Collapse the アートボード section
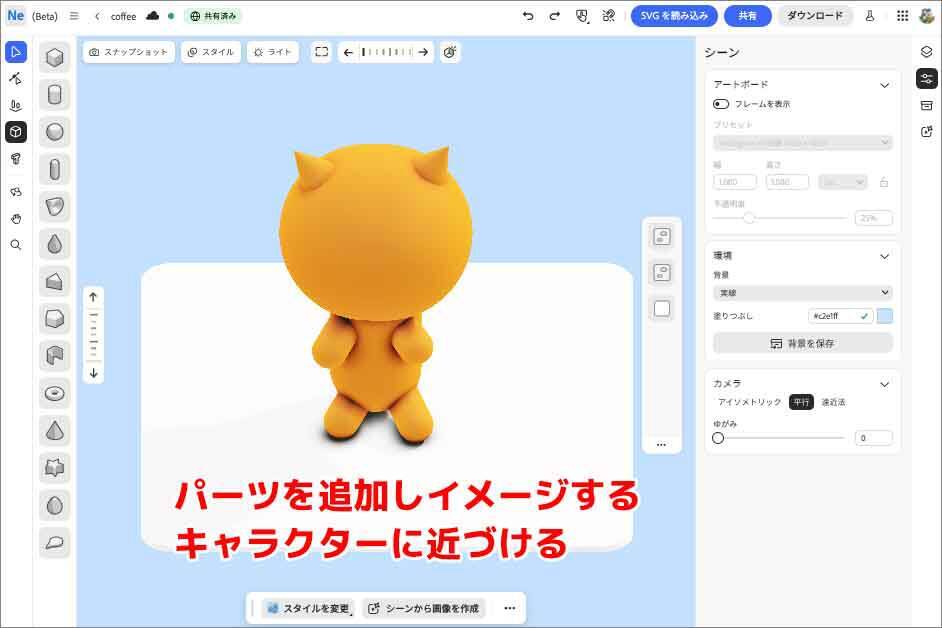This screenshot has width=942, height=628. (x=884, y=85)
